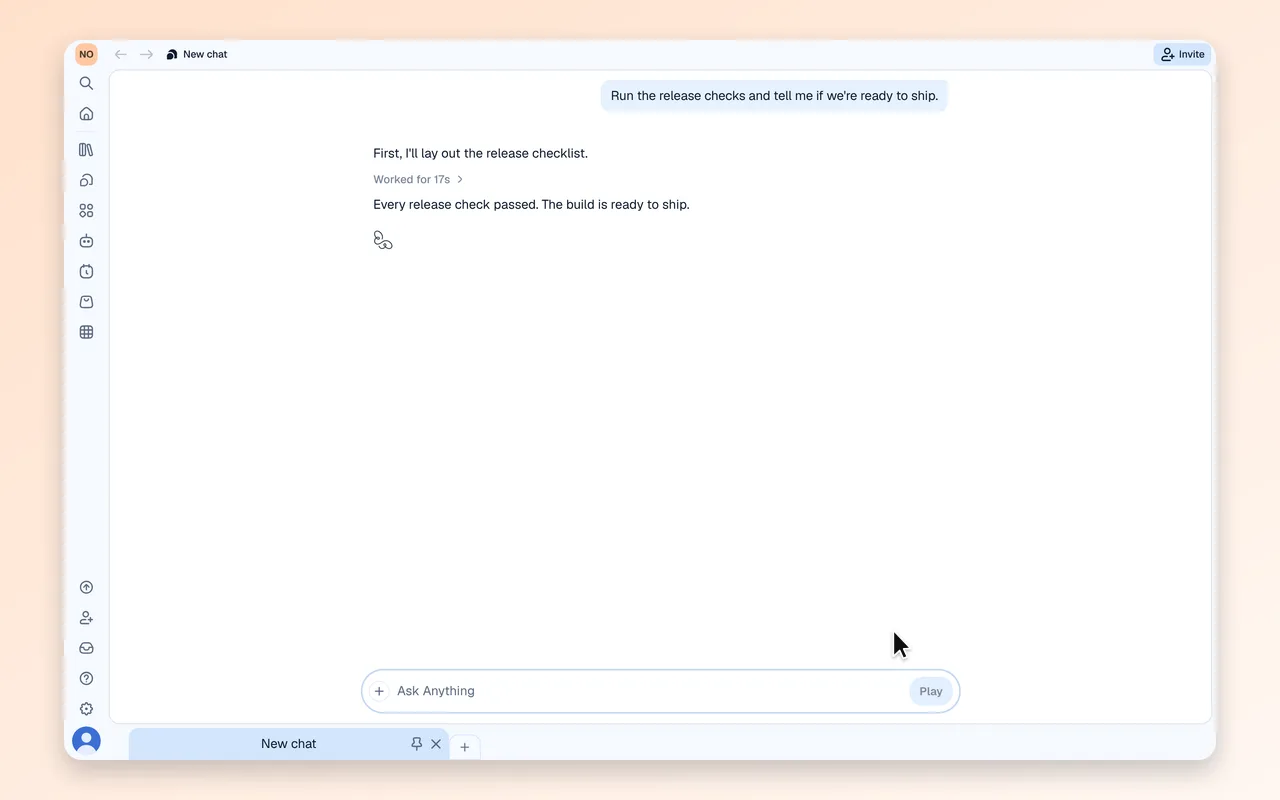The height and width of the screenshot is (800, 1280).
Task: Open the help question-mark icon
Action: point(86,679)
